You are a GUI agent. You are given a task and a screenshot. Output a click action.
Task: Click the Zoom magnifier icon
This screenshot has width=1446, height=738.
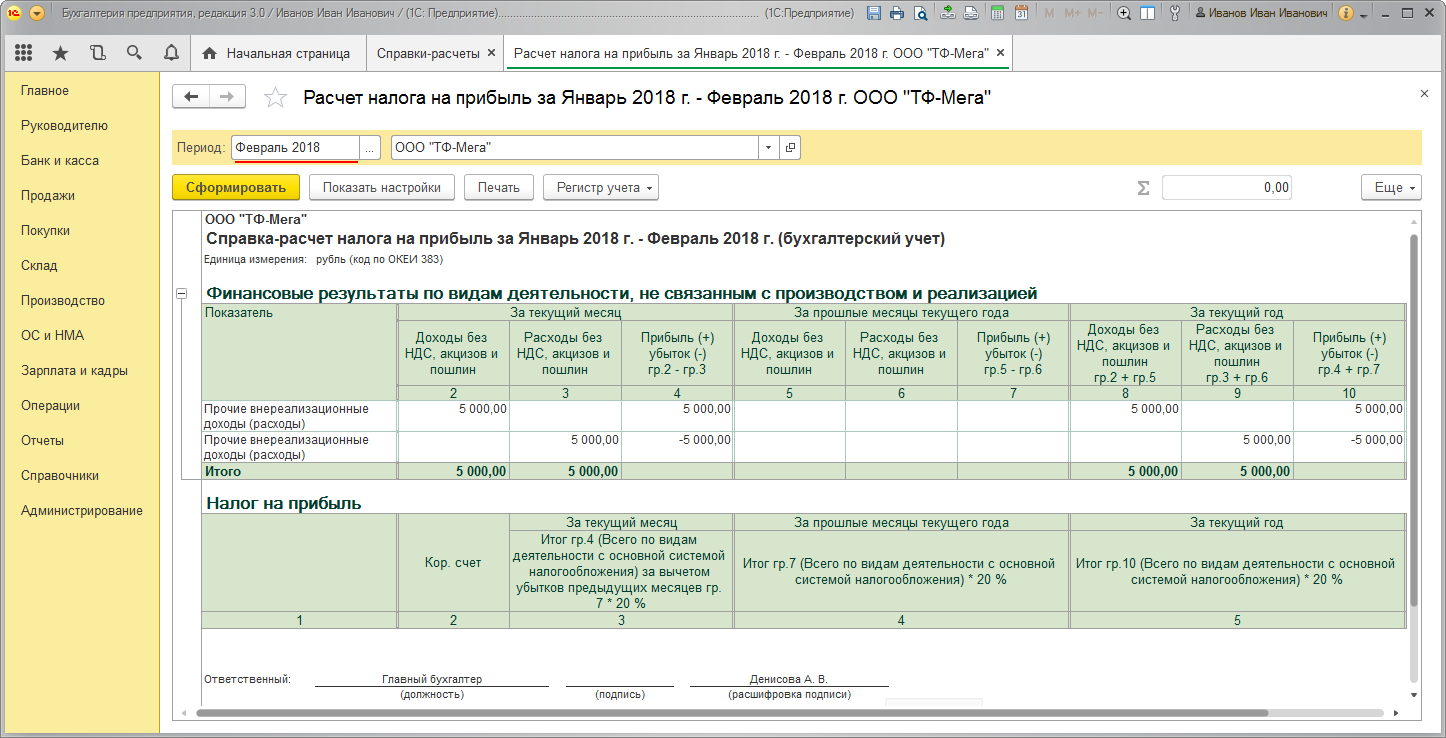pos(1124,14)
